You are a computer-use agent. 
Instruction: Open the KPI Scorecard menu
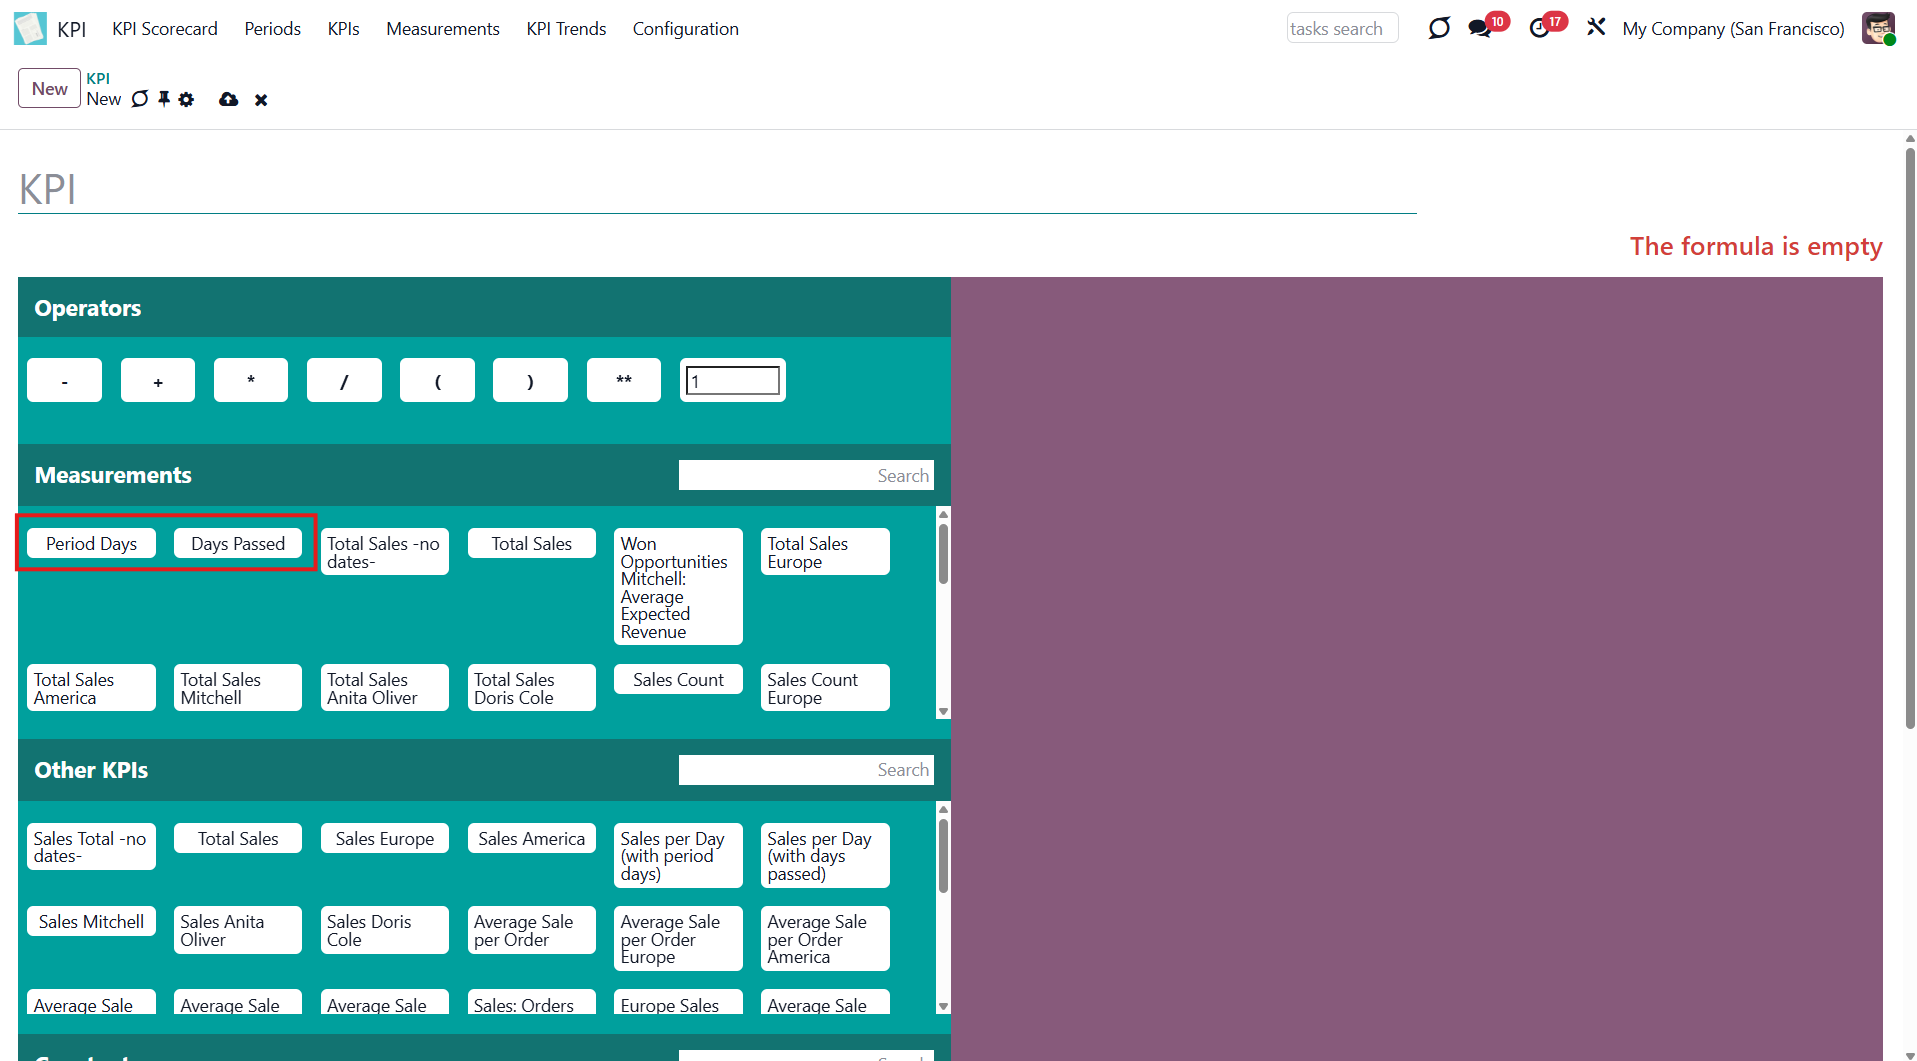[165, 29]
